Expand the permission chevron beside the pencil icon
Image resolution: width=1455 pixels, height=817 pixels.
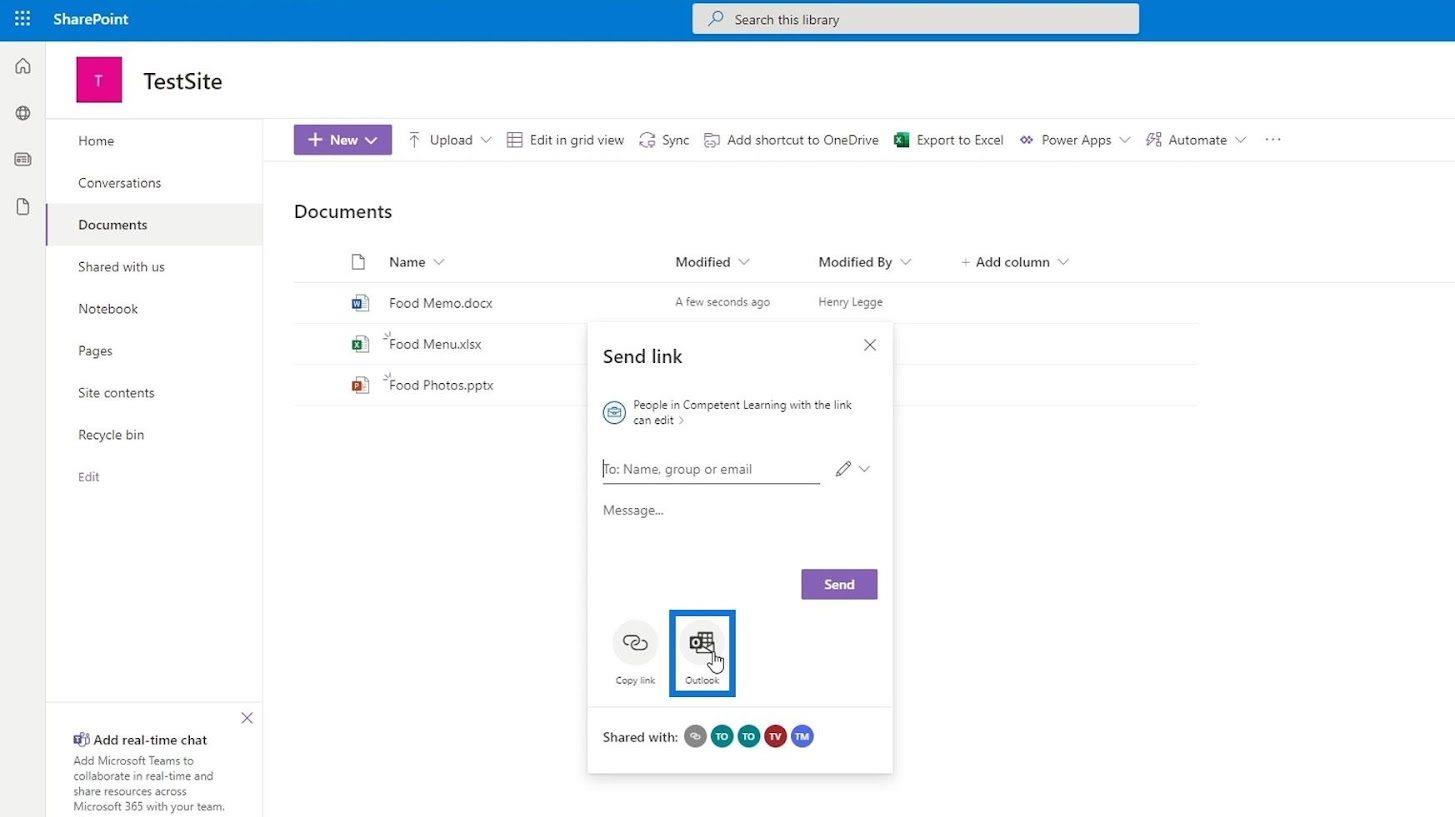pos(865,469)
